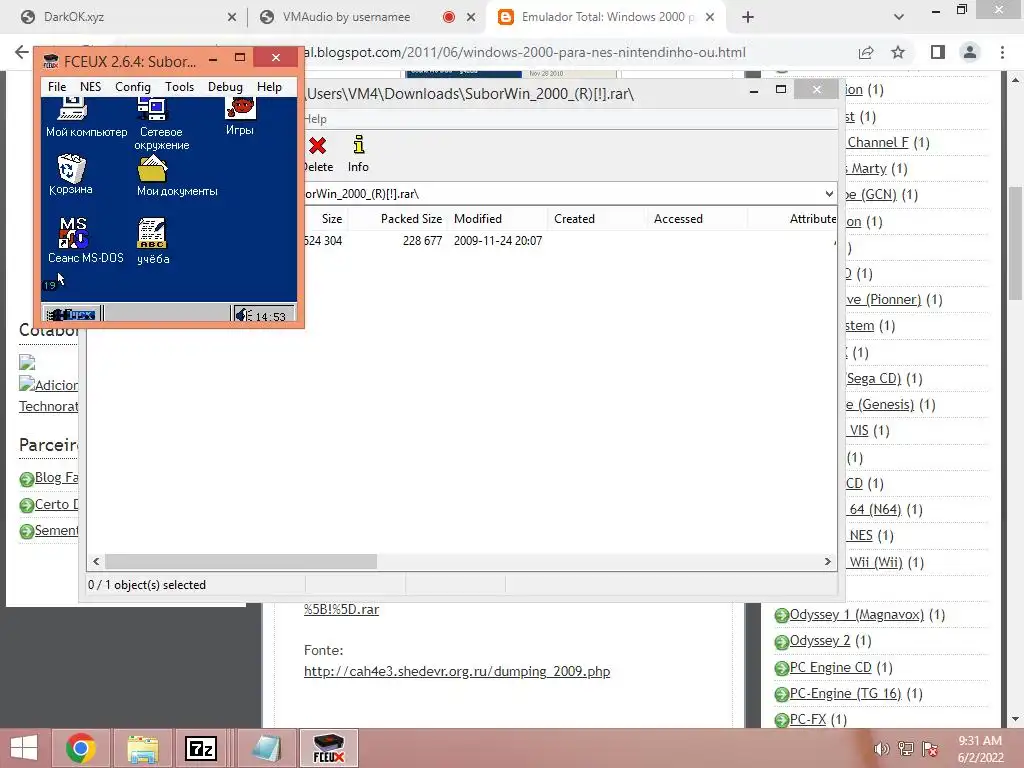Open the %5B!%5D.rar download link
This screenshot has width=1024, height=768.
pyautogui.click(x=341, y=609)
